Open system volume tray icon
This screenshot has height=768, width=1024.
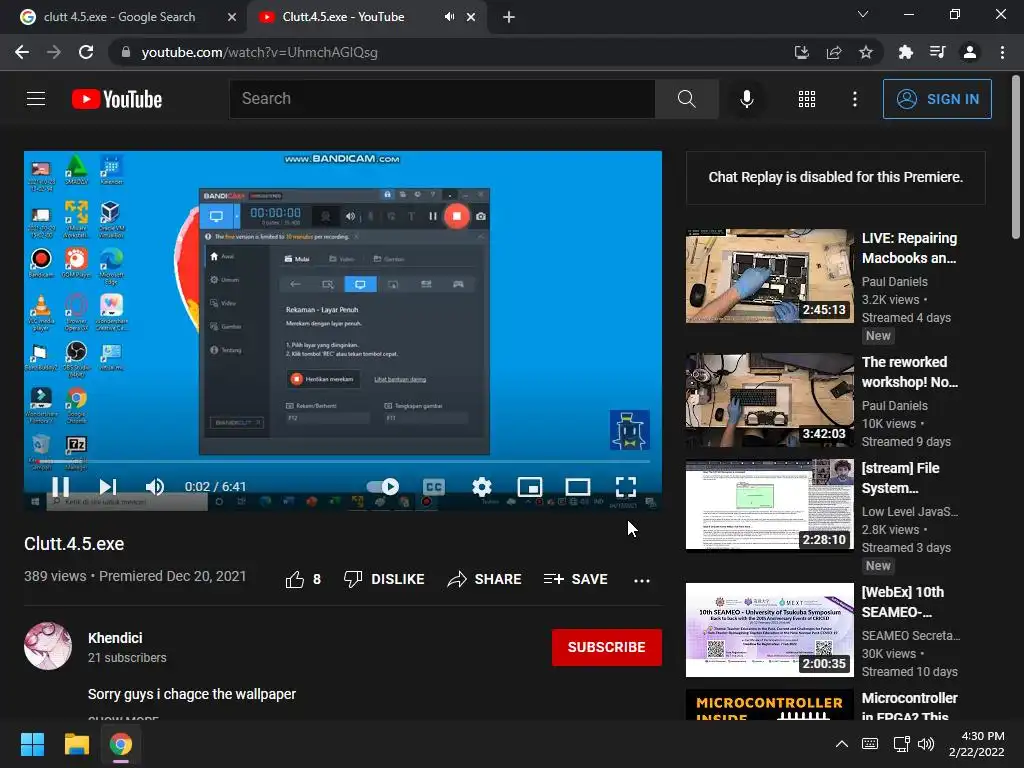[x=926, y=744]
